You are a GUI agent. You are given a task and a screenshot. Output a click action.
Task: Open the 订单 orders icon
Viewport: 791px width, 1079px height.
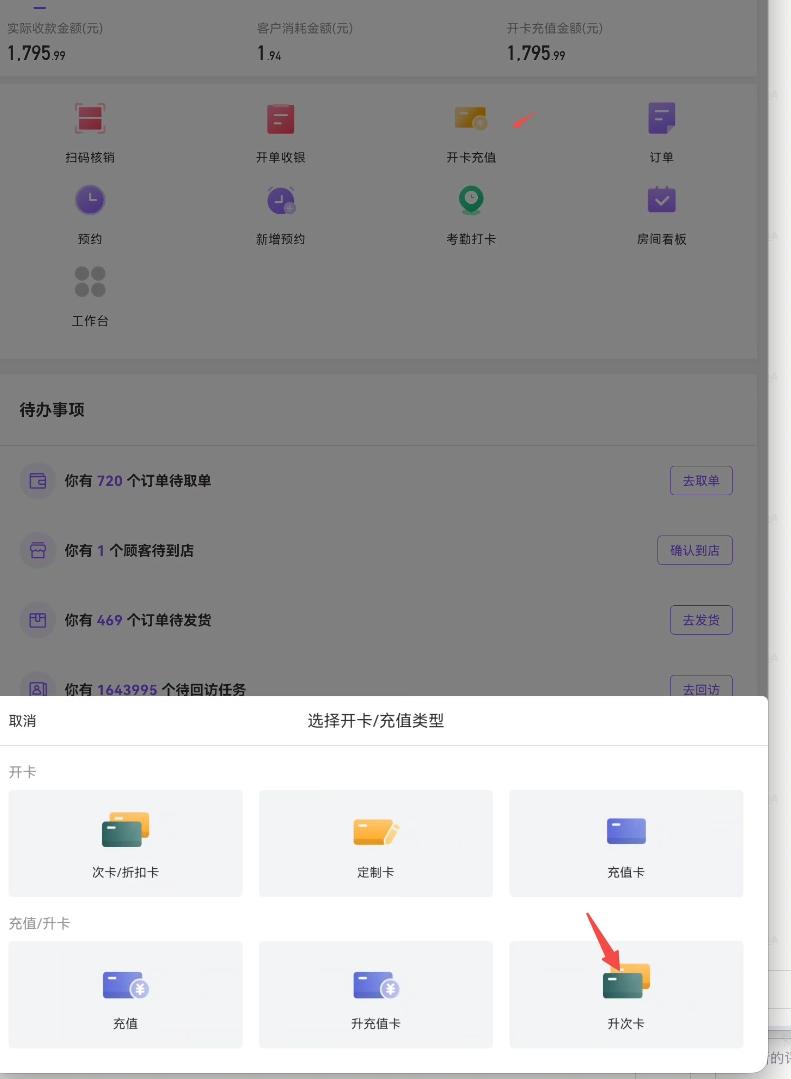tap(661, 118)
